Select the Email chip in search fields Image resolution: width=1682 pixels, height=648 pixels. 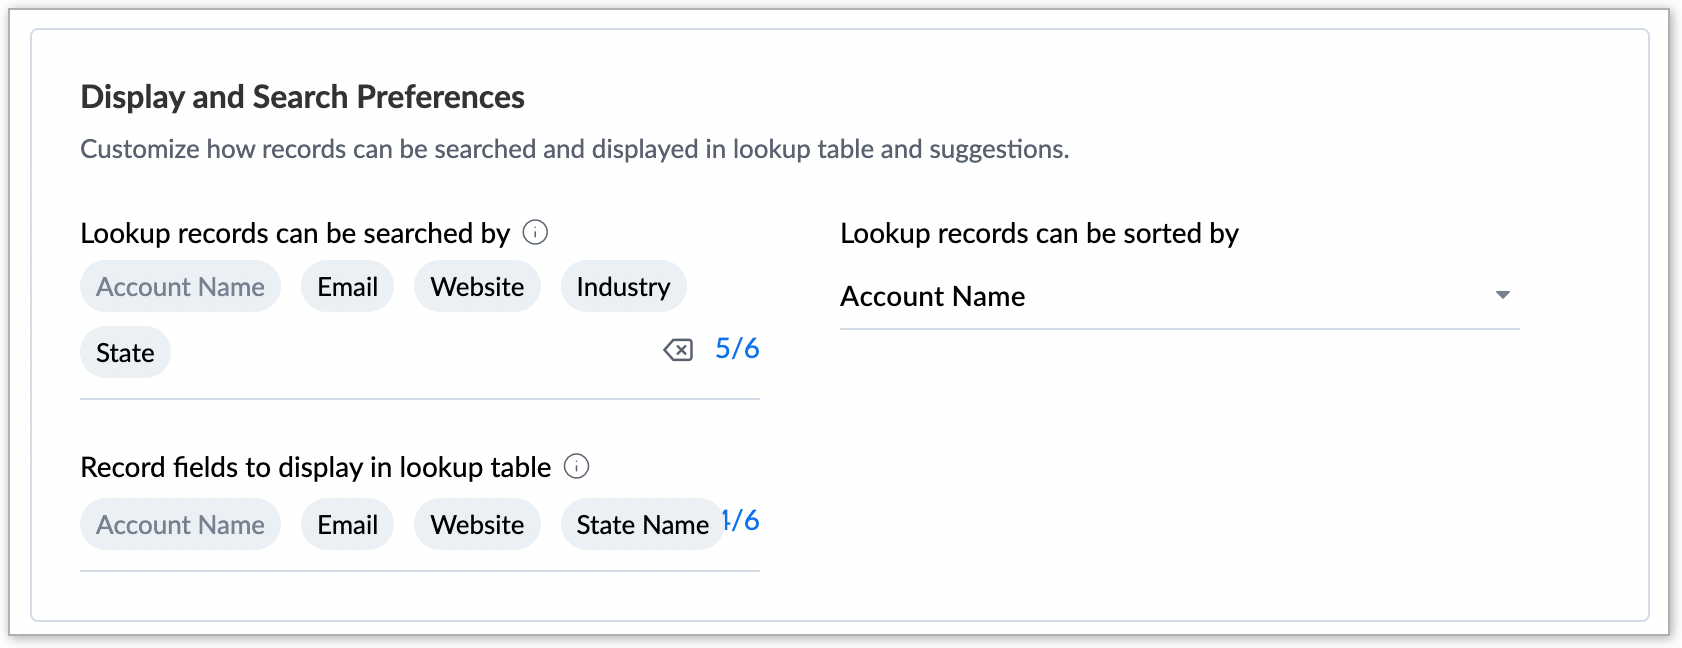click(x=347, y=287)
